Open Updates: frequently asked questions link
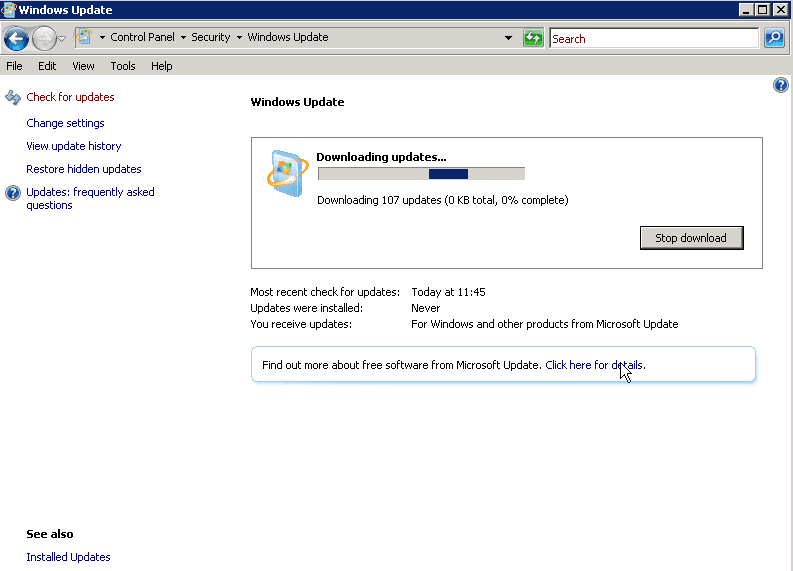 click(x=90, y=198)
